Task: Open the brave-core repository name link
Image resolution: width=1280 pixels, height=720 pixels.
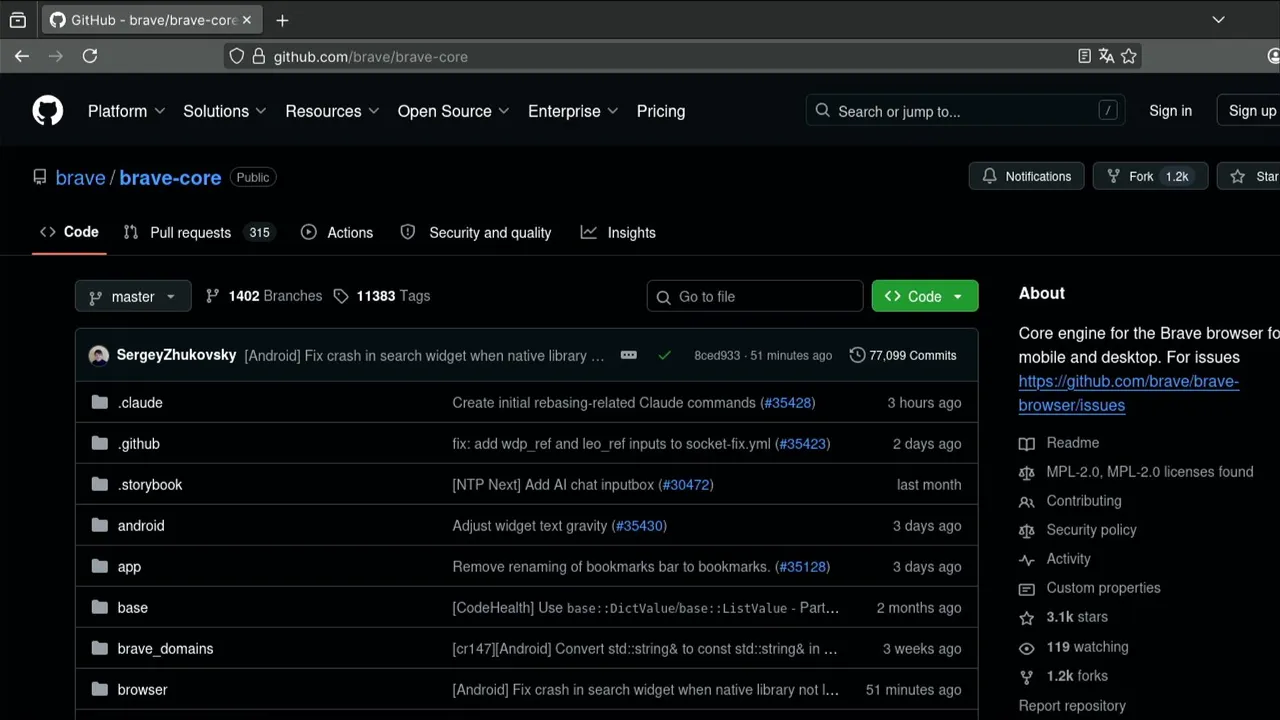Action: [170, 177]
